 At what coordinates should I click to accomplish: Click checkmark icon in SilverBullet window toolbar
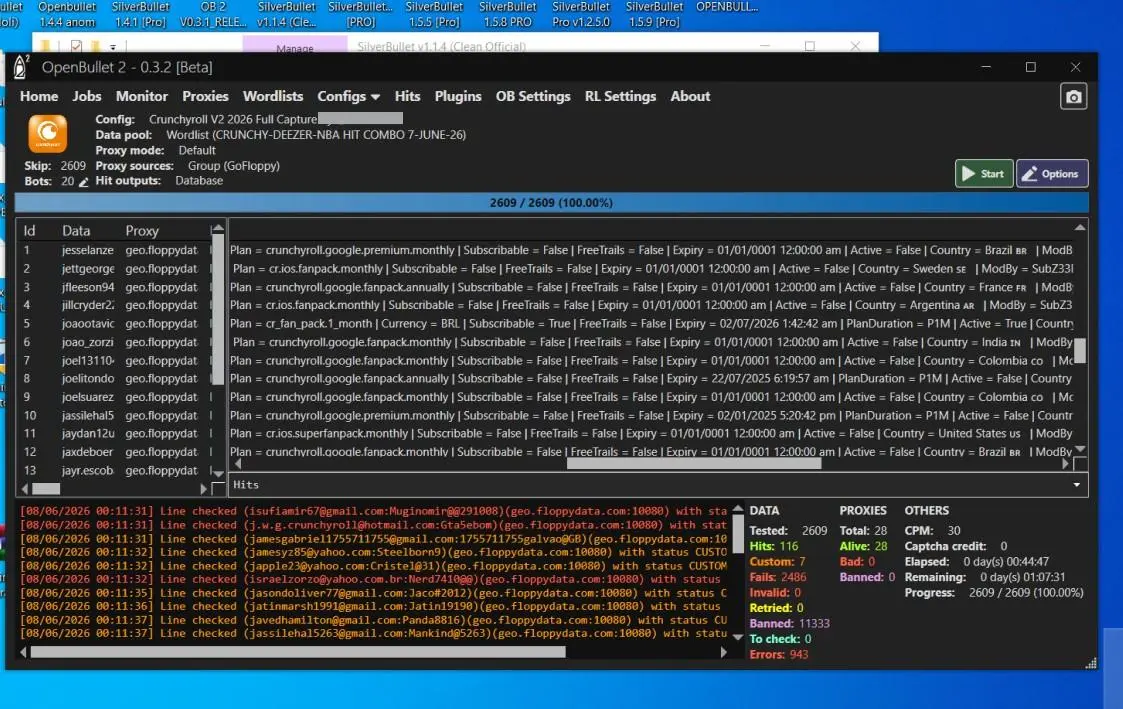pos(76,47)
